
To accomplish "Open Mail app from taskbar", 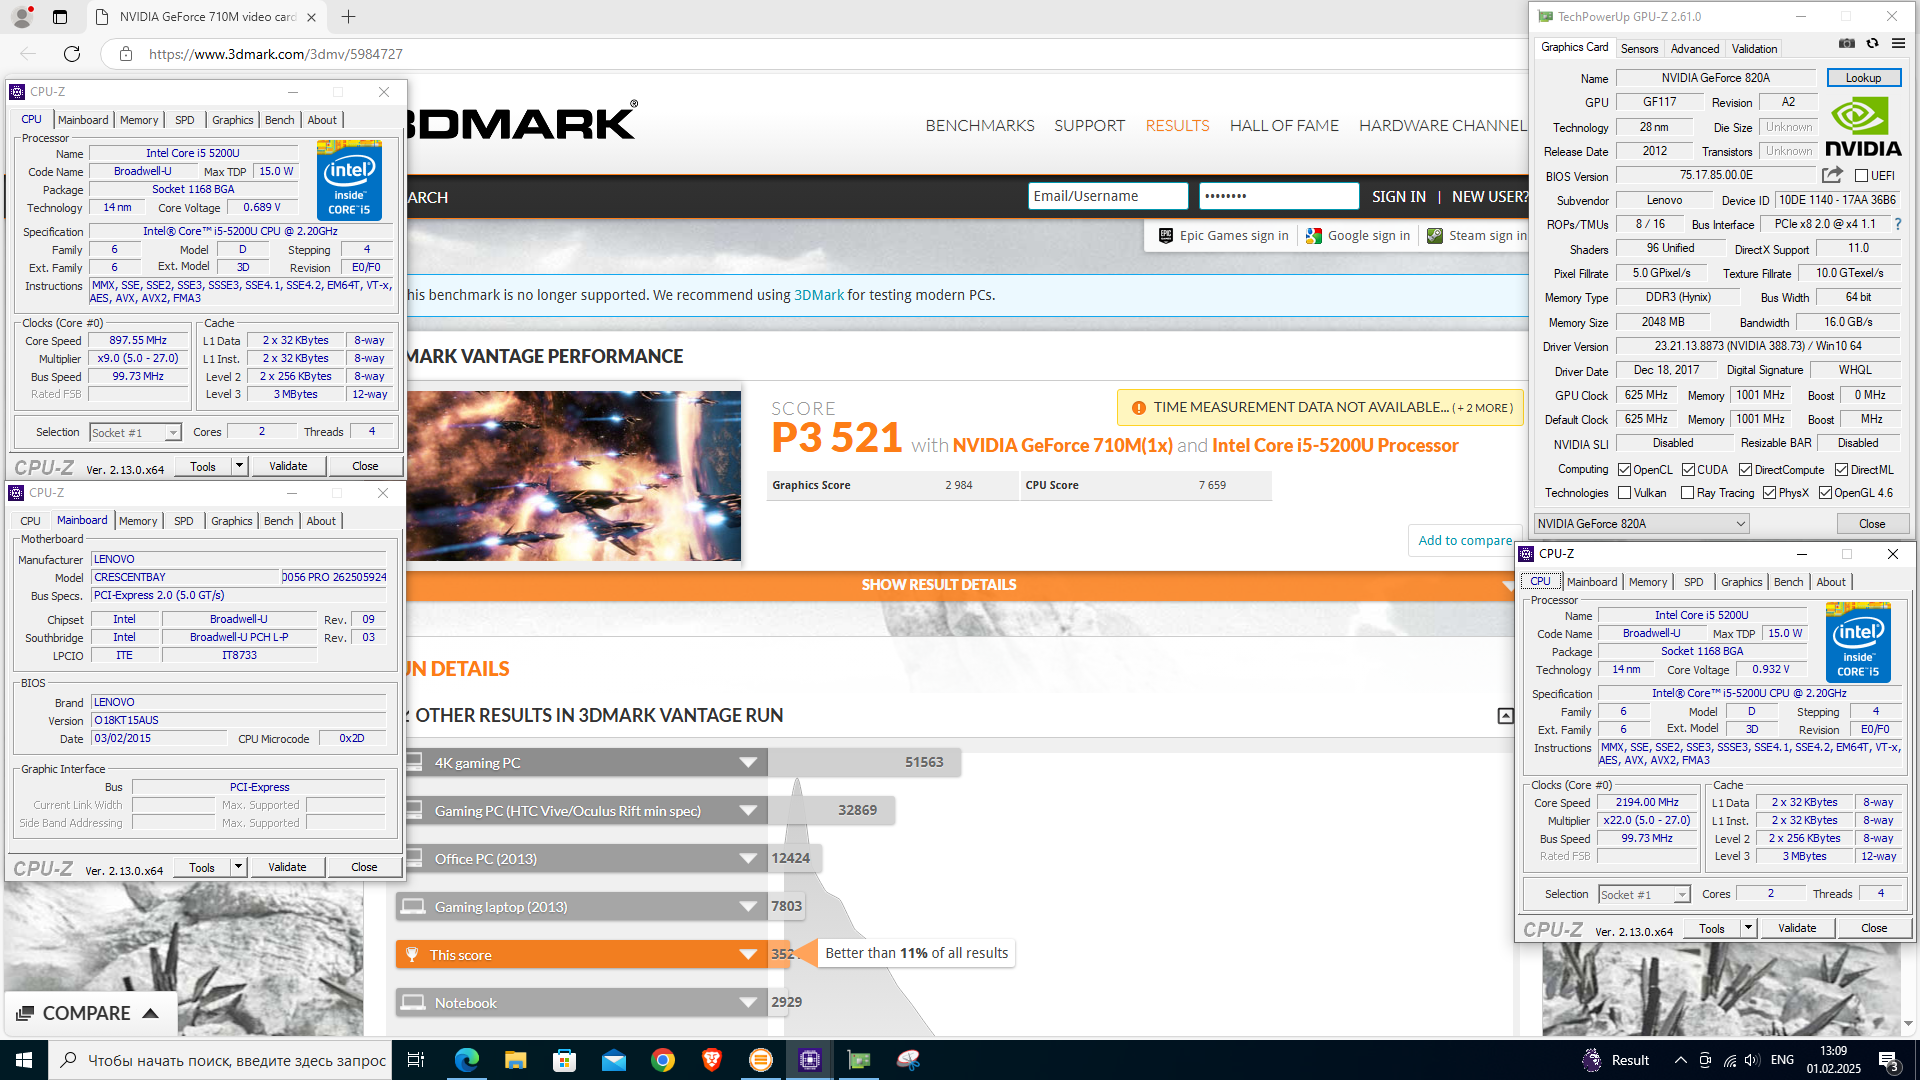I will [x=613, y=1060].
